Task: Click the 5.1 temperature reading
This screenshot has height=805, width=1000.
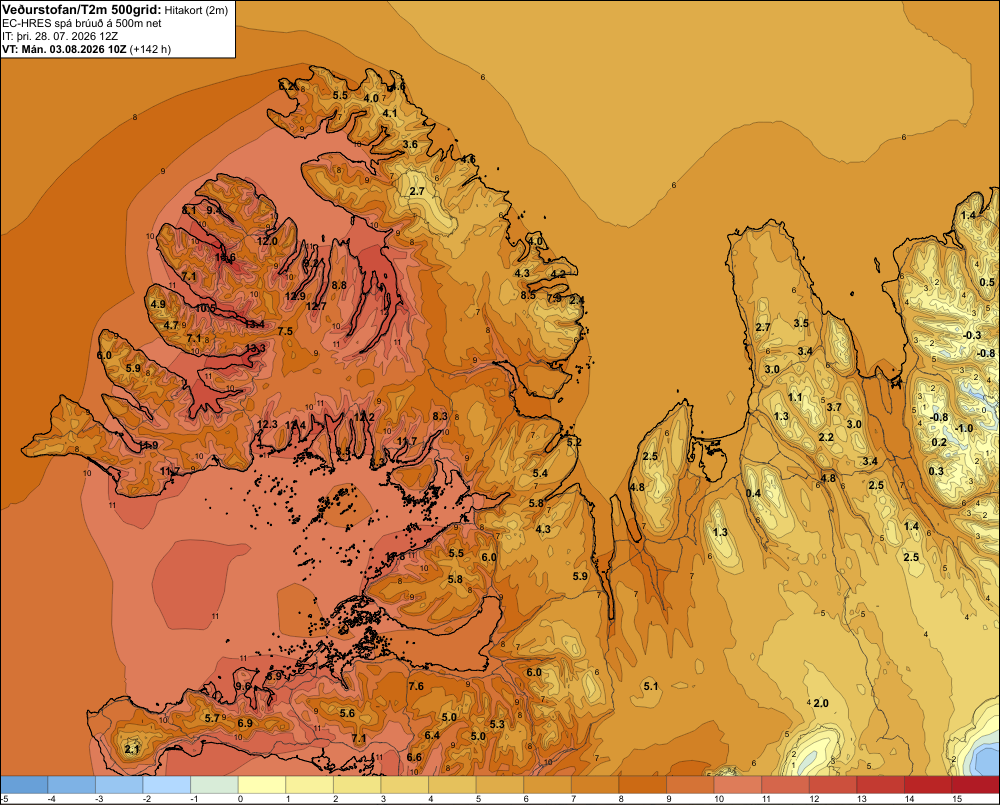Action: pos(651,686)
